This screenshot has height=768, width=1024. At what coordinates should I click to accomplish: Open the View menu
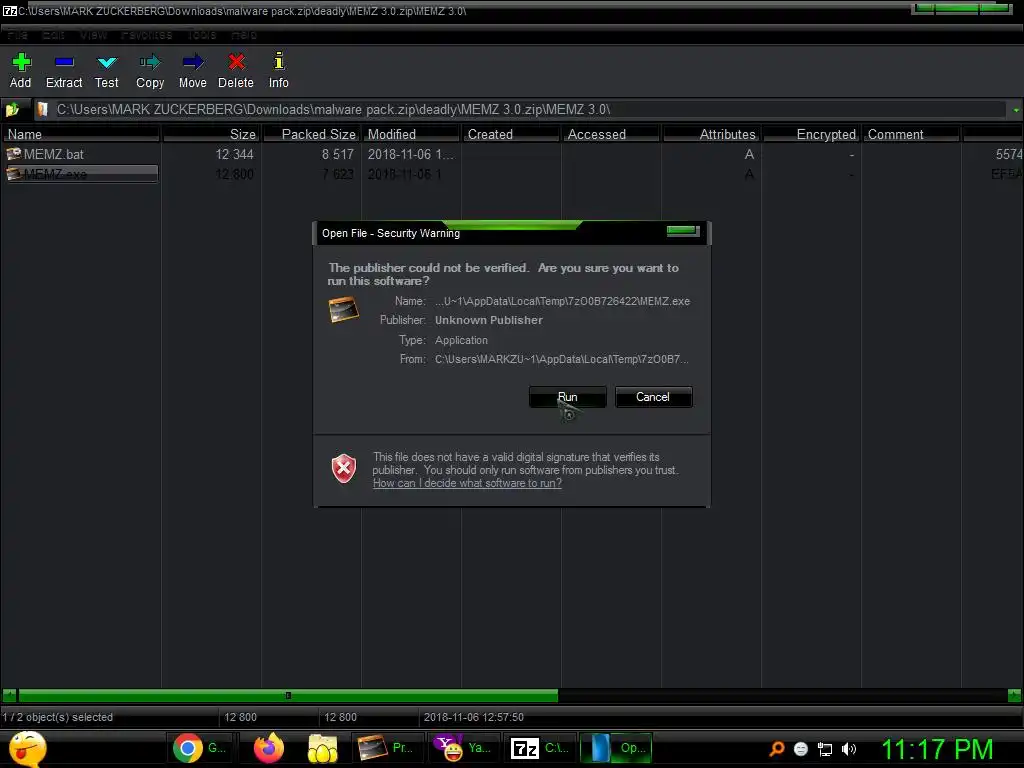(x=93, y=35)
